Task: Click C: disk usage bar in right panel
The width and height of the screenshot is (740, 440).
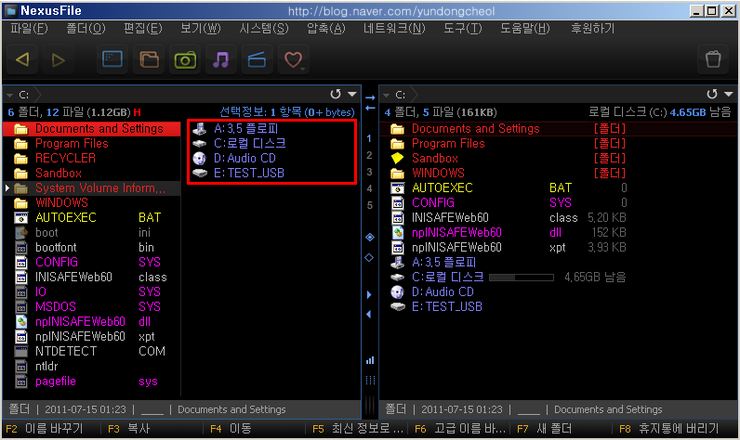Action: (x=521, y=278)
